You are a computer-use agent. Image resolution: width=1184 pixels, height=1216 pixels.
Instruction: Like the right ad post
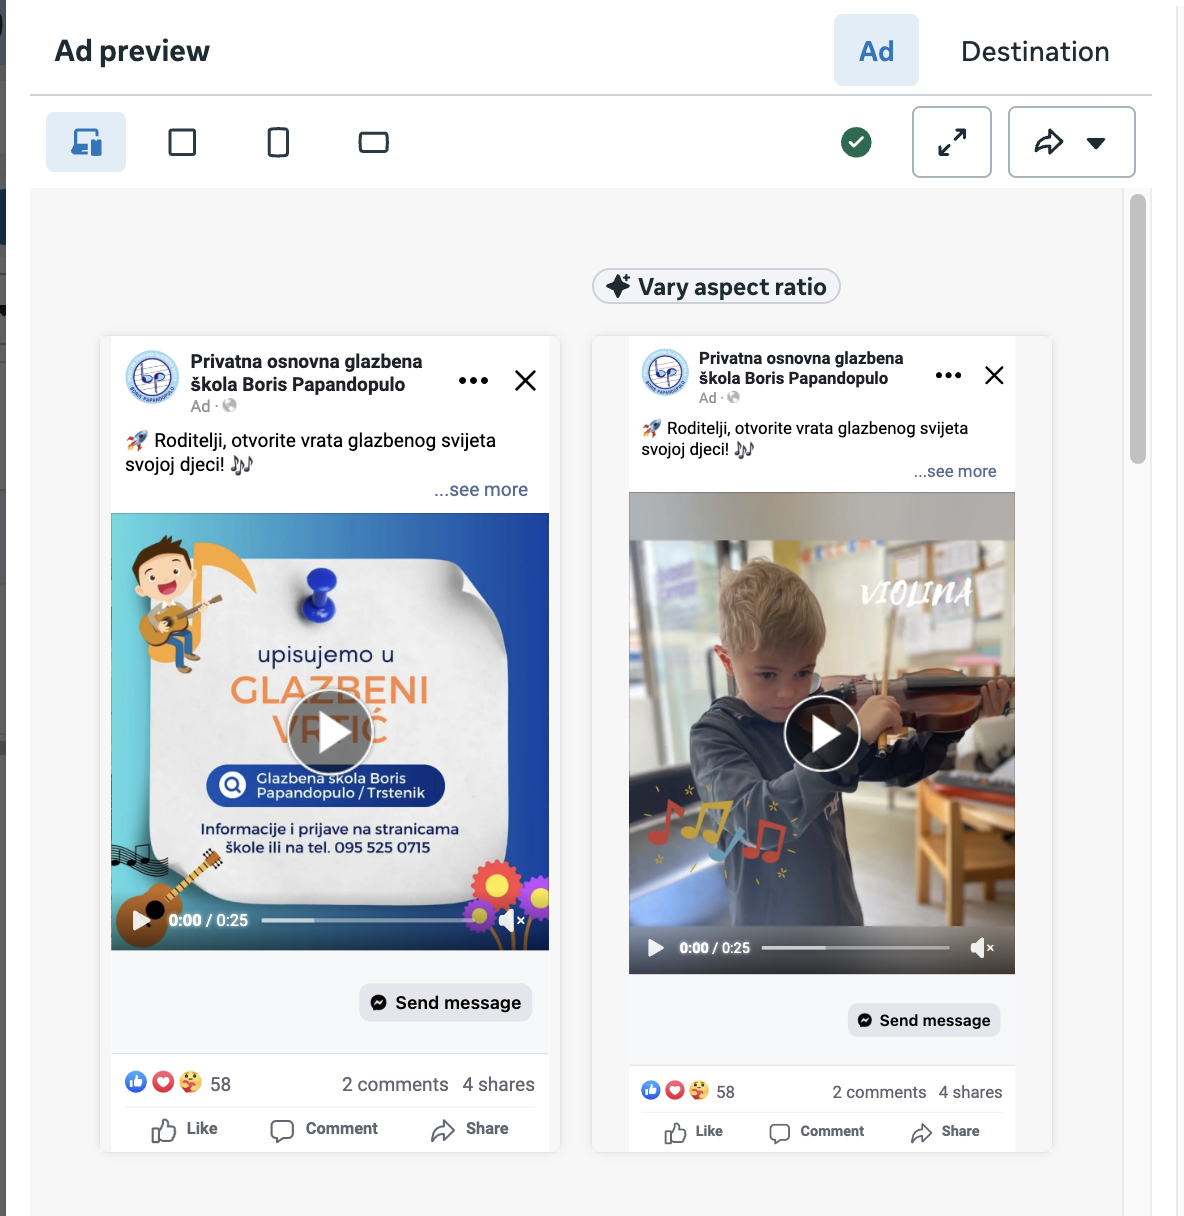click(x=693, y=1132)
